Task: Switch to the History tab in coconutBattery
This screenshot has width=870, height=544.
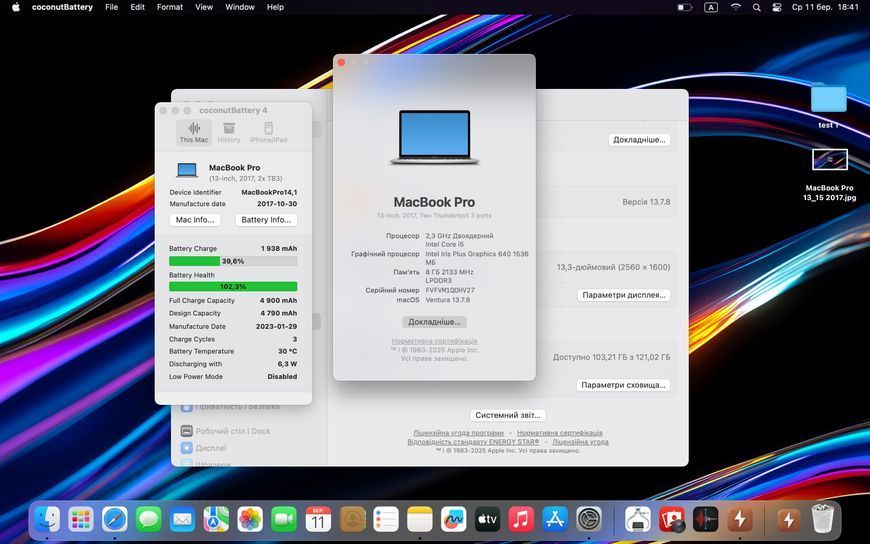Action: pyautogui.click(x=229, y=133)
